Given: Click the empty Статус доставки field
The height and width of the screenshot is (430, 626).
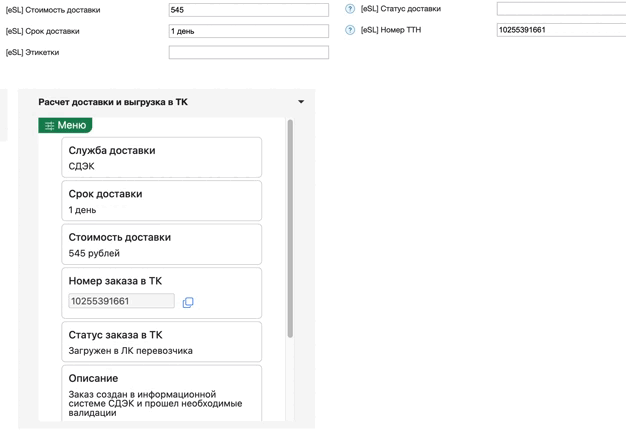Looking at the screenshot, I should [x=561, y=9].
